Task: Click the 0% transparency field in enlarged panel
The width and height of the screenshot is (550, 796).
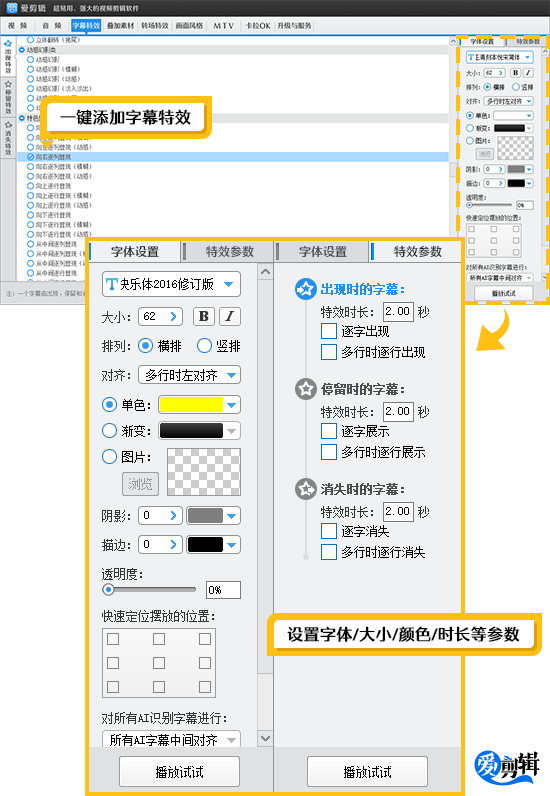Action: pos(223,590)
